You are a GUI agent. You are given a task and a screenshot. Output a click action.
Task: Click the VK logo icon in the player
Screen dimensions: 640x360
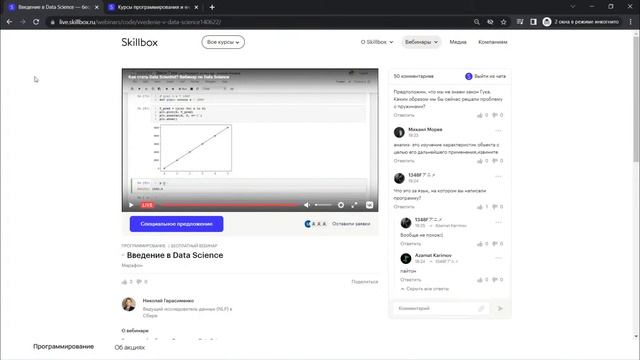369,205
